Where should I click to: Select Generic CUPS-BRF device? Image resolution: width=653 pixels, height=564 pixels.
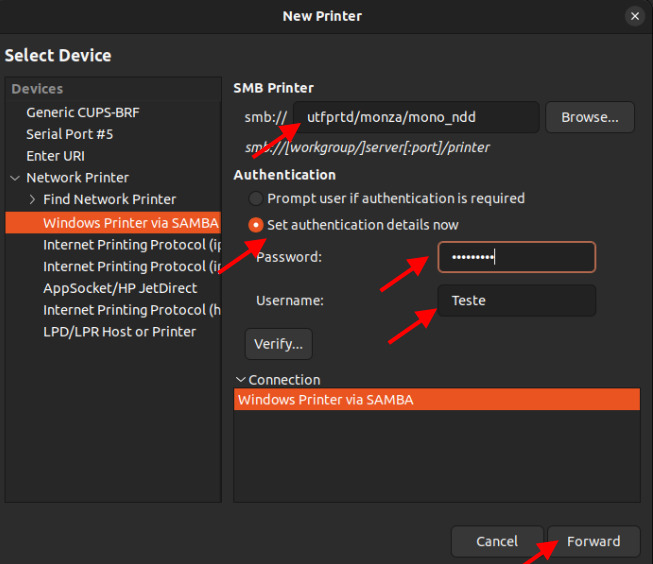[x=84, y=112]
